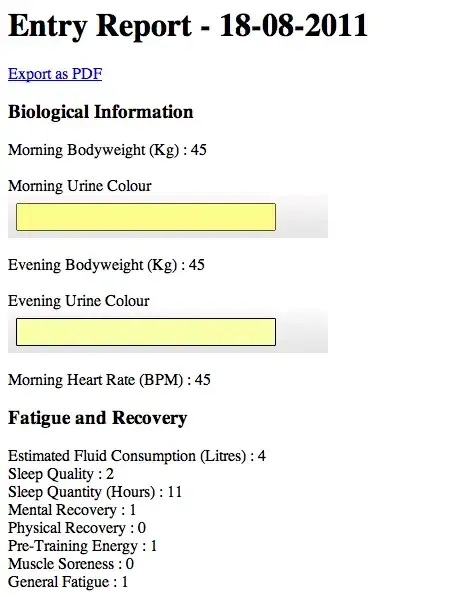Click the Fatigue and Recovery heading
Viewport: 476px width, 597px height.
[x=97, y=418]
